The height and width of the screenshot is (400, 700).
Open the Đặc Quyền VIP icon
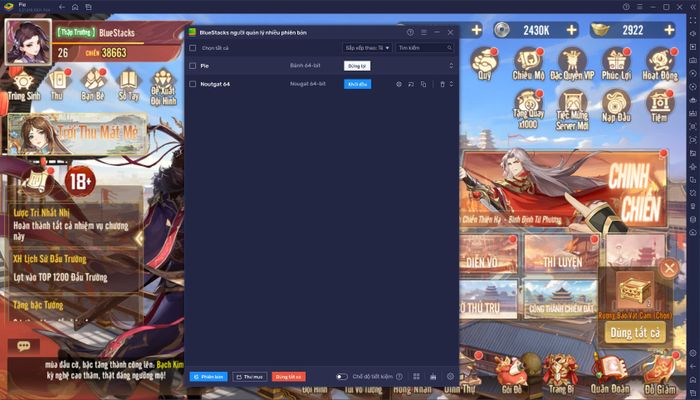(572, 64)
